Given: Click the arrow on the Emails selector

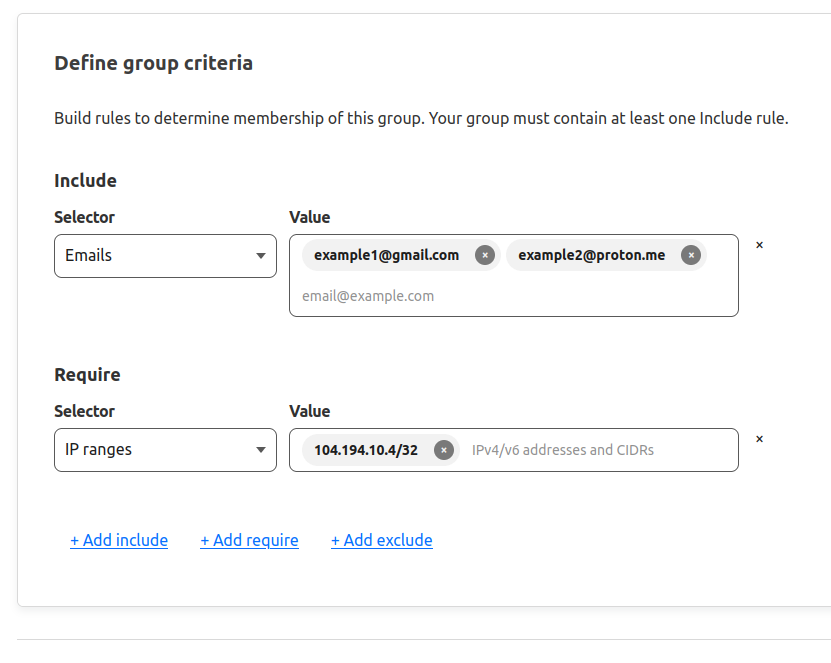Looking at the screenshot, I should (x=261, y=256).
